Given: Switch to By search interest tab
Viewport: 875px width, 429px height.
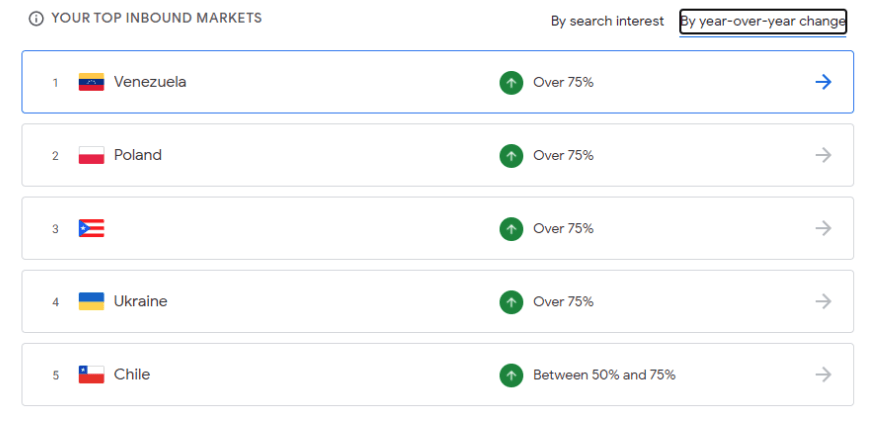Looking at the screenshot, I should tap(608, 21).
